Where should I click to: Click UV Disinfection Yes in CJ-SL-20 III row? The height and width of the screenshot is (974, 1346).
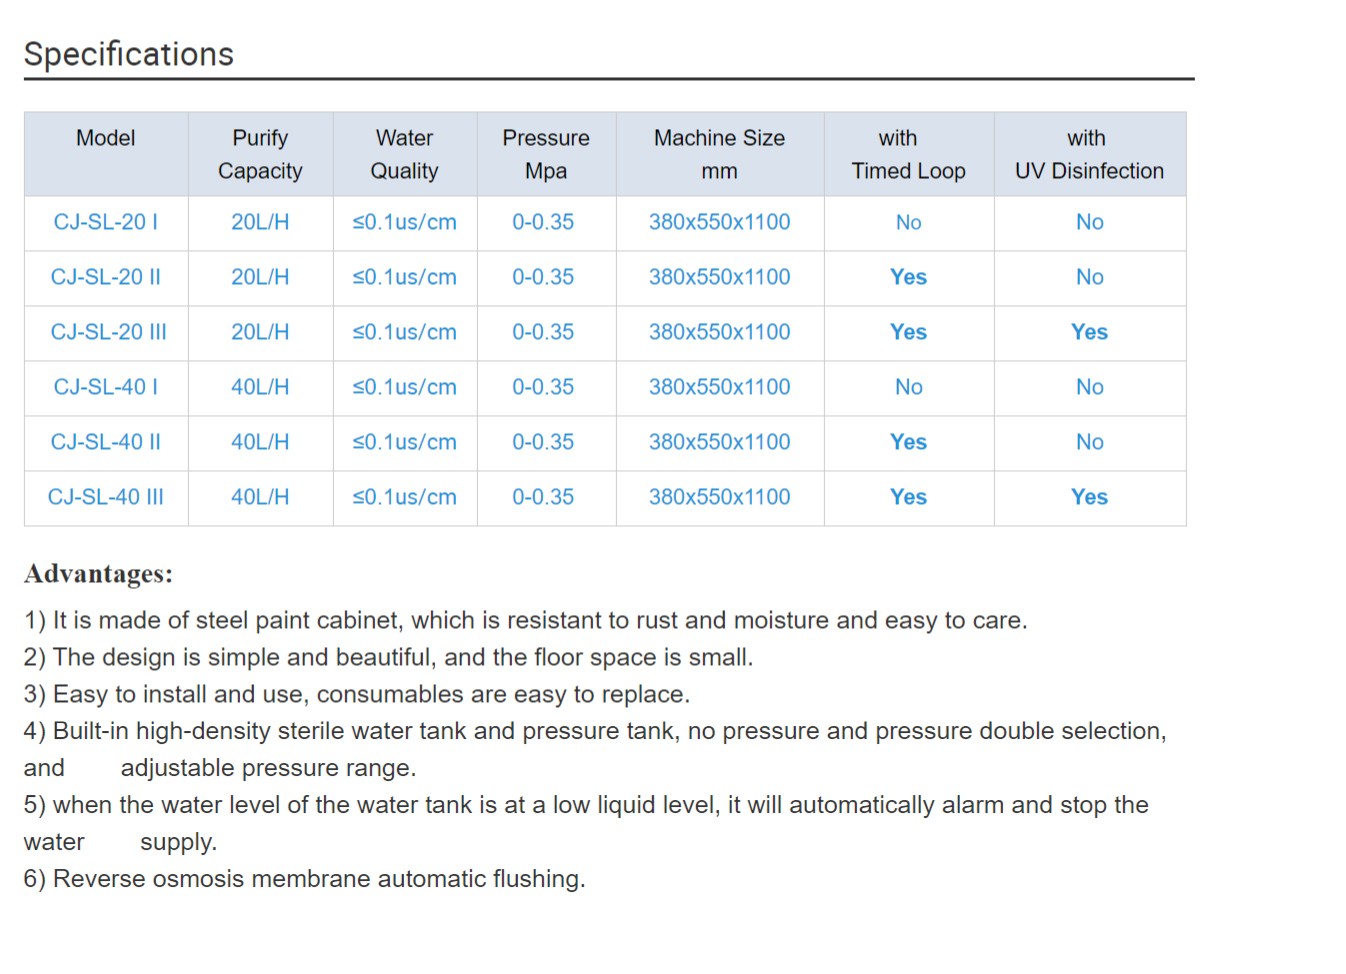point(1090,332)
